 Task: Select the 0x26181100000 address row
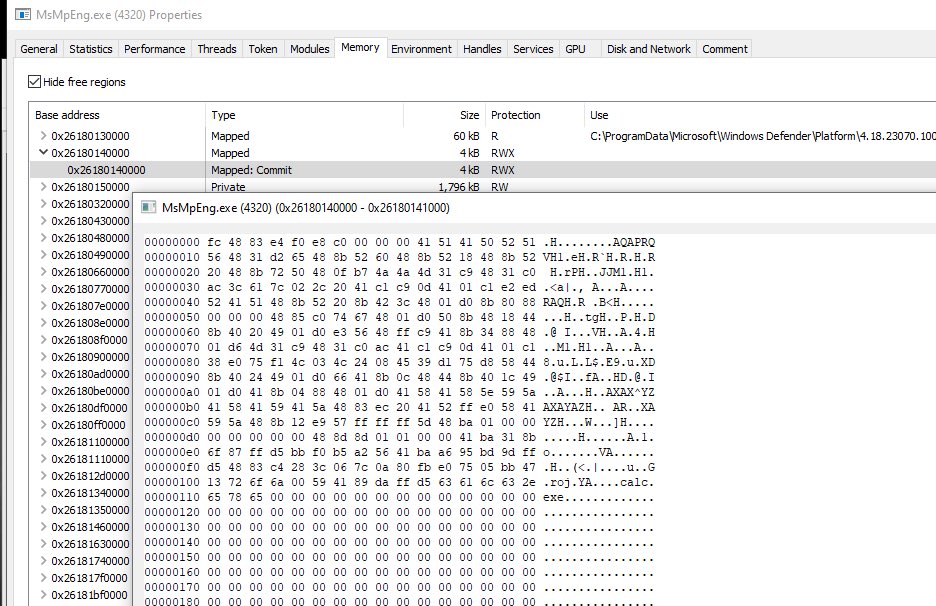pos(90,442)
